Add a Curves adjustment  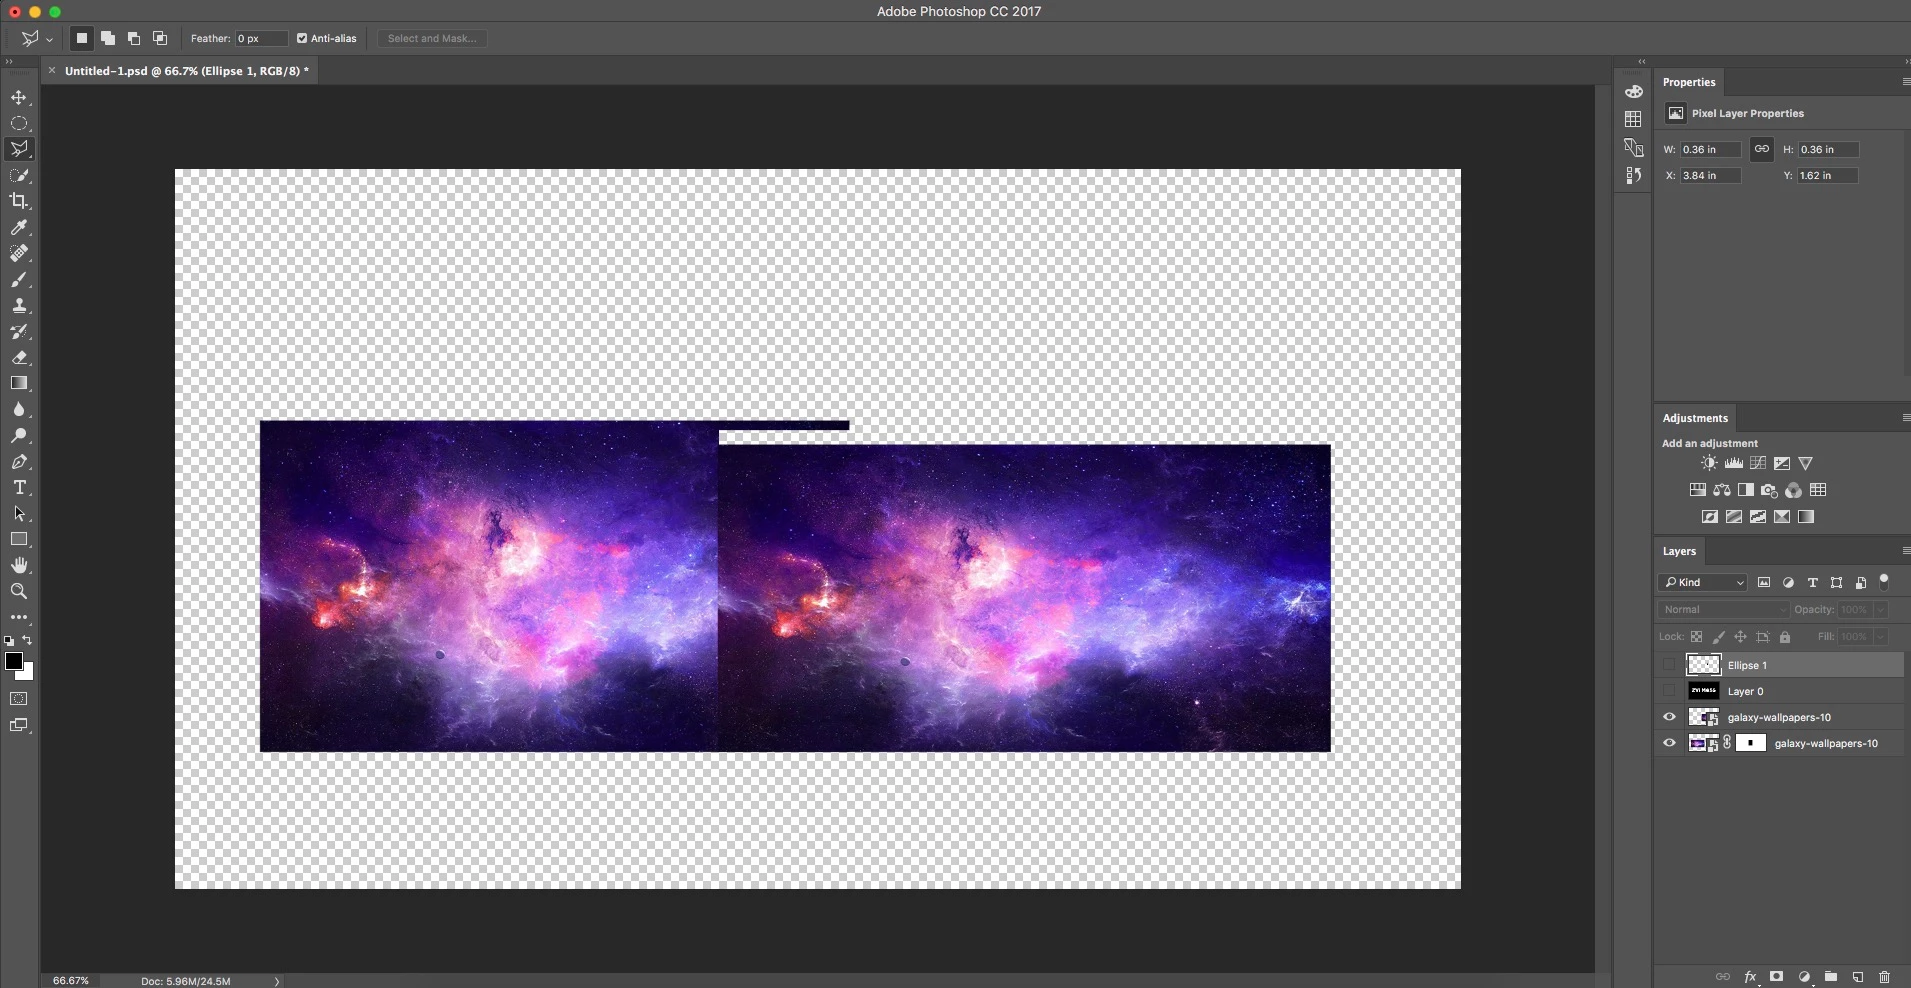pos(1757,463)
